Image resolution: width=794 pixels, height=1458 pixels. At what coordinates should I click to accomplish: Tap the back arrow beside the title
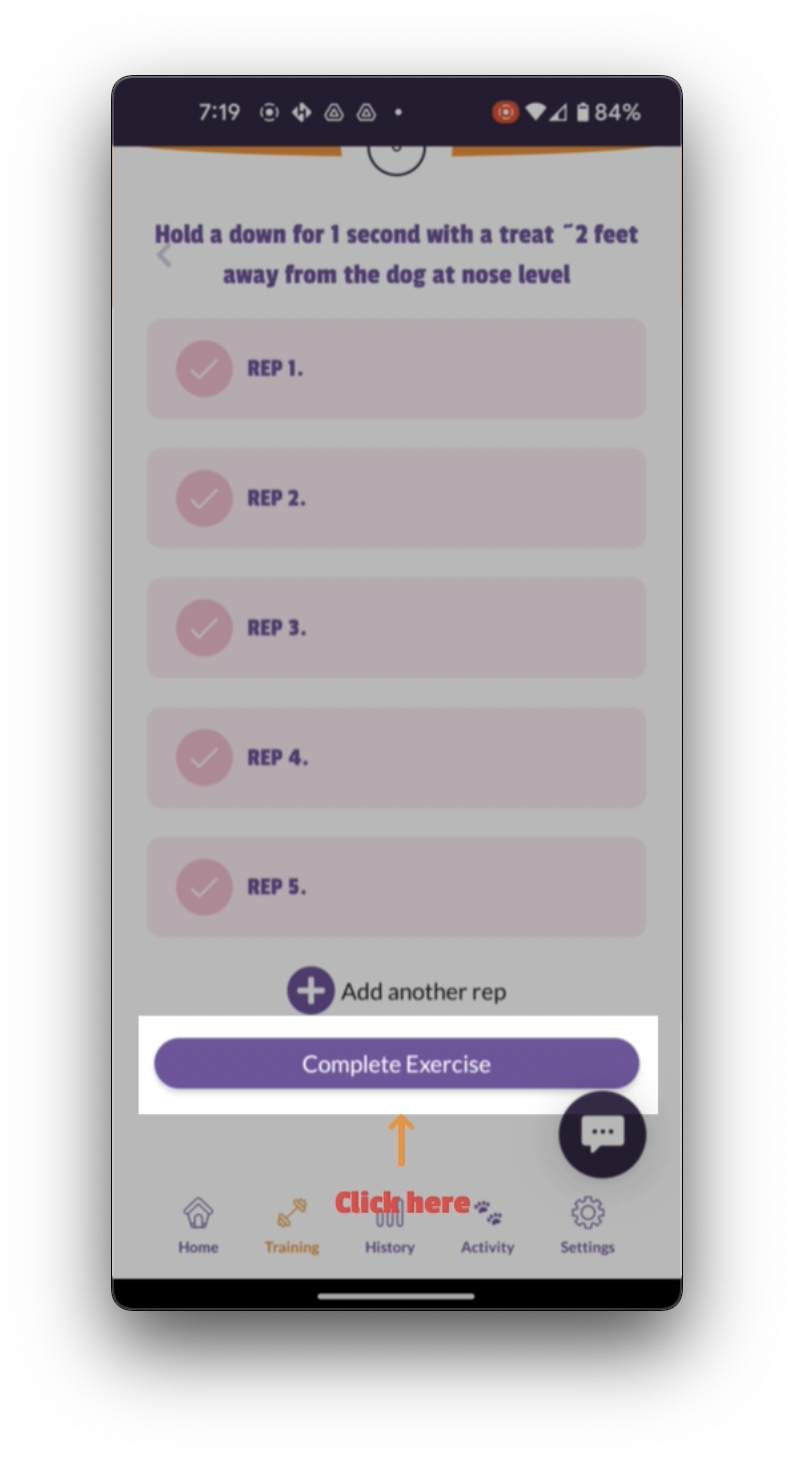click(164, 256)
